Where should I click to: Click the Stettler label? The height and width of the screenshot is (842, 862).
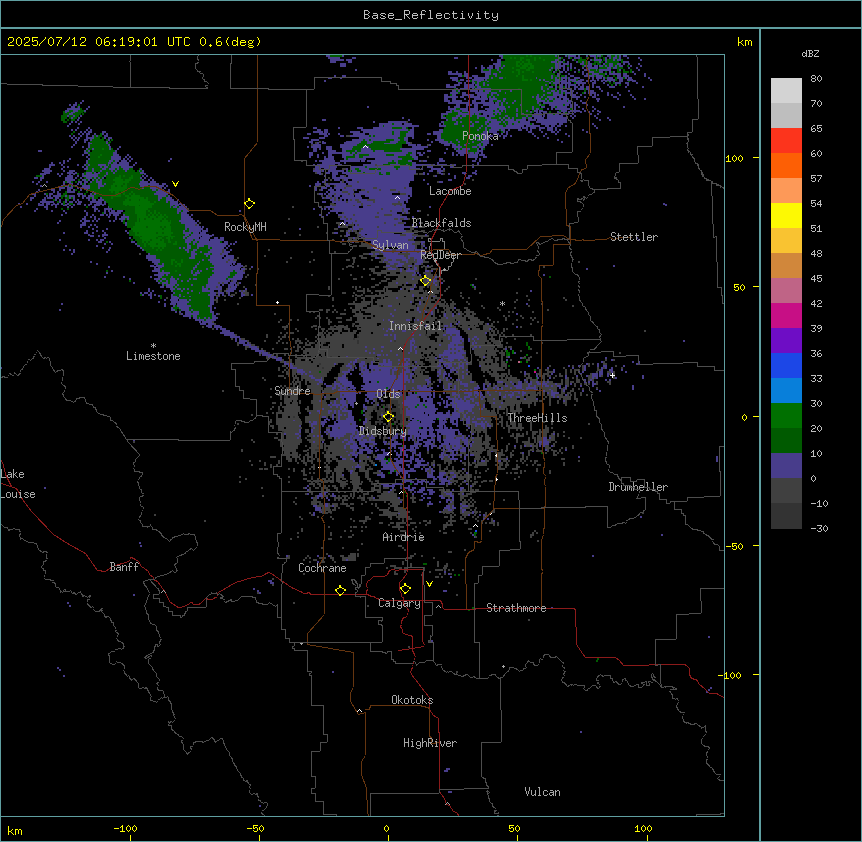point(634,237)
